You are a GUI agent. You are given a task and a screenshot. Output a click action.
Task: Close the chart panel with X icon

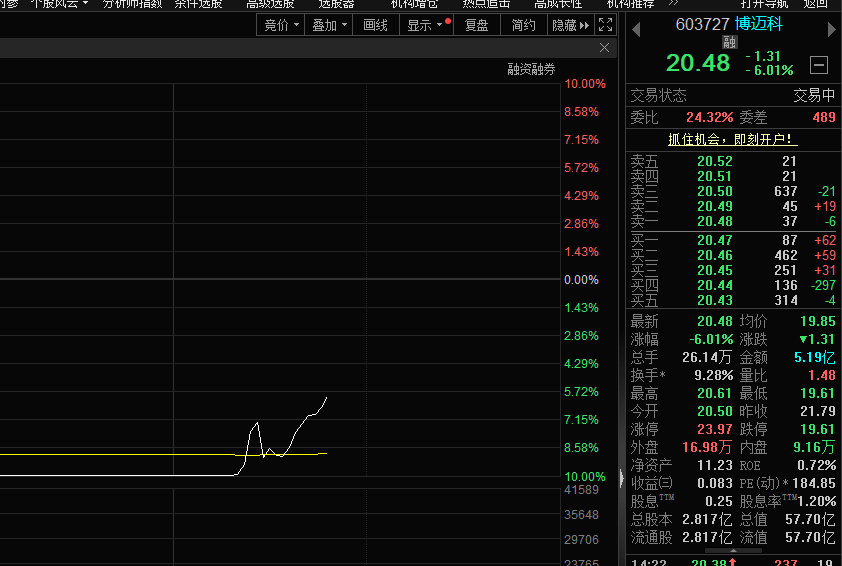click(x=605, y=48)
